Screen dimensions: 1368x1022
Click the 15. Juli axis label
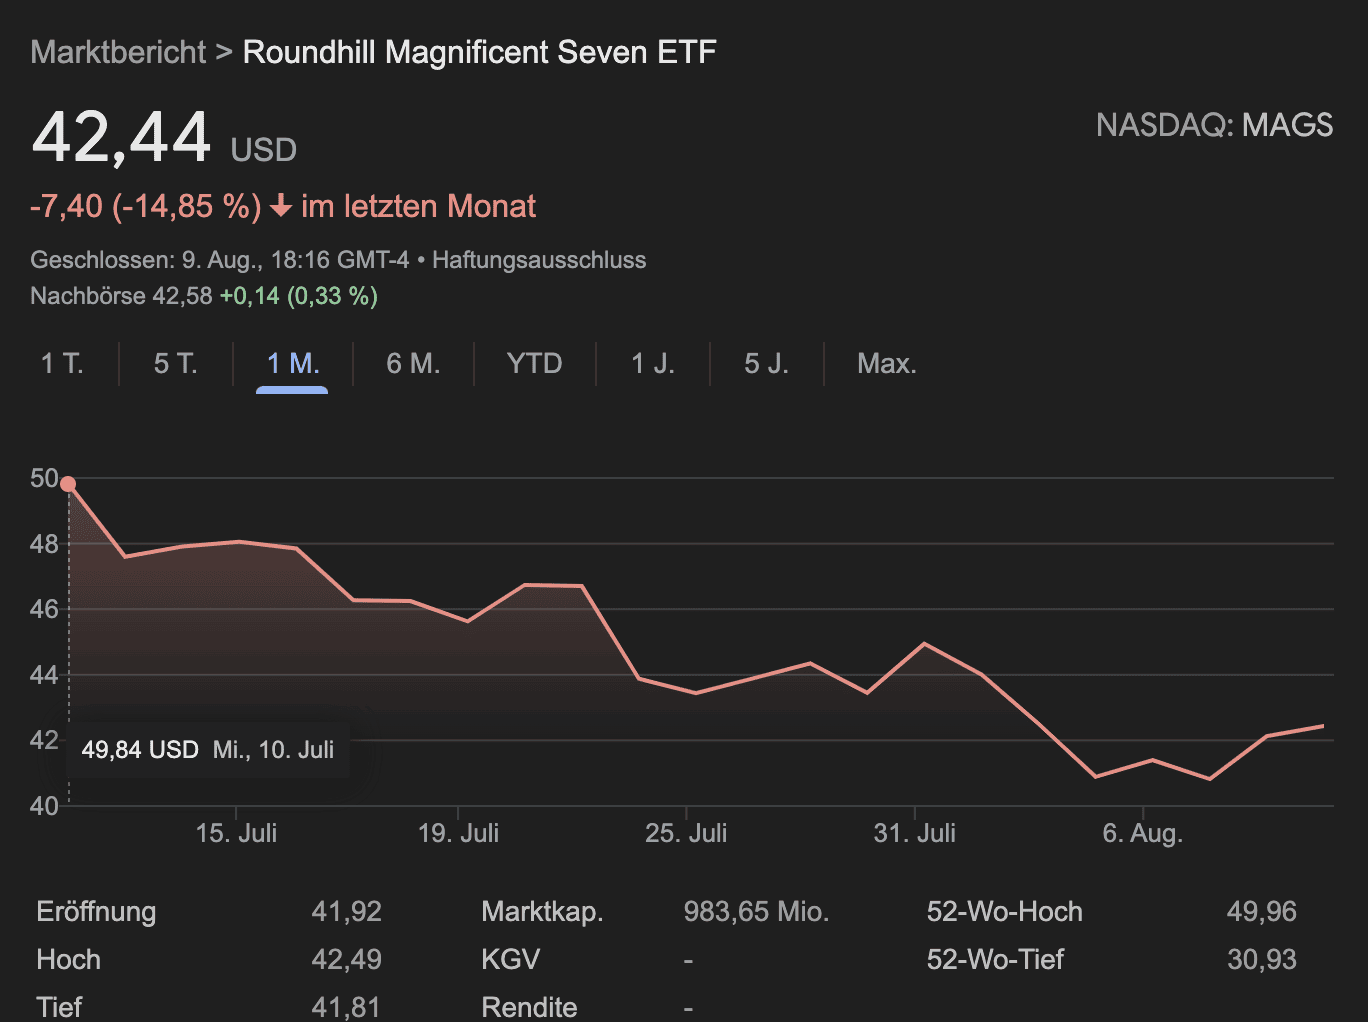point(237,833)
